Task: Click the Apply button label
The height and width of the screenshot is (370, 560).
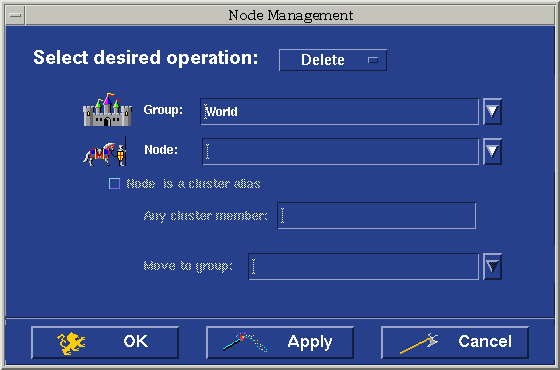Action: click(310, 342)
